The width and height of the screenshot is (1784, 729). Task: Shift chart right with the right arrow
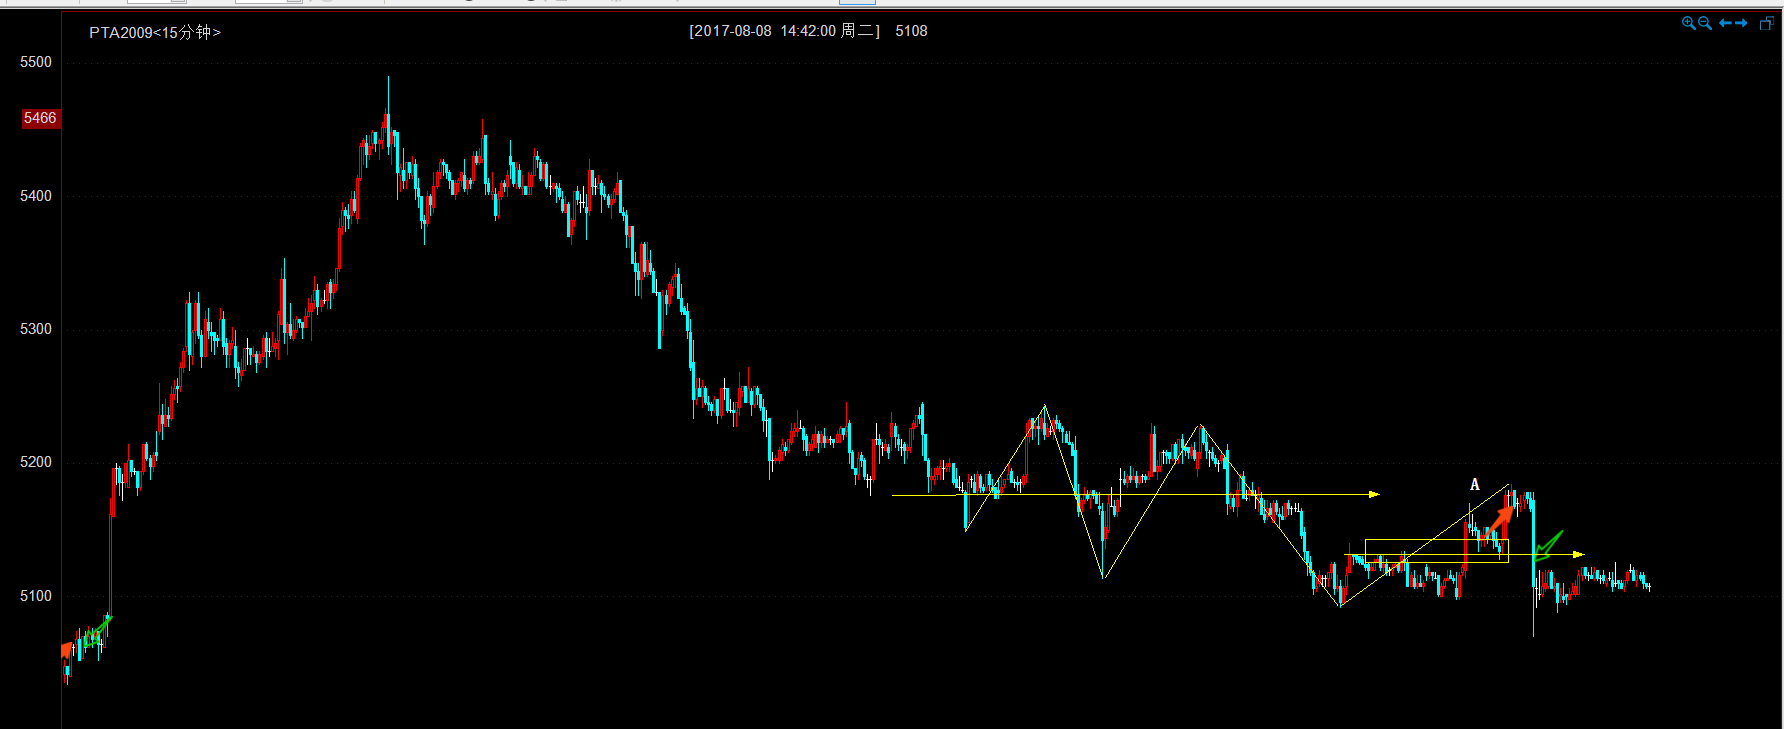click(1741, 23)
